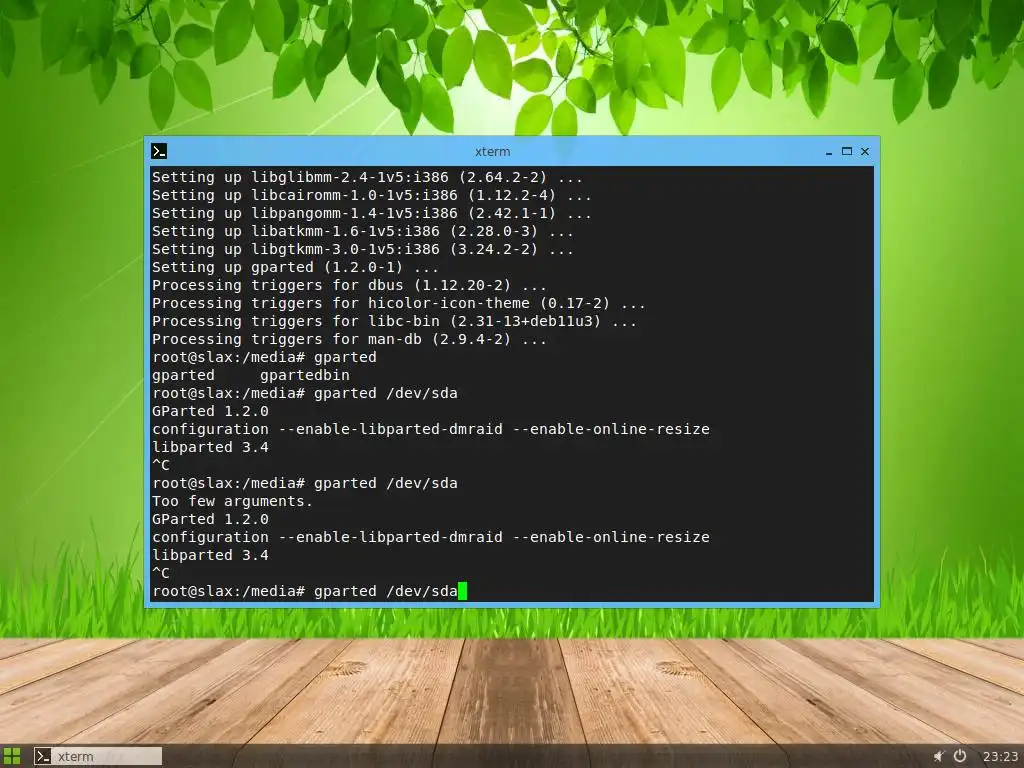This screenshot has width=1024, height=768.
Task: Click the terminal icon in taskbar
Action: point(43,756)
